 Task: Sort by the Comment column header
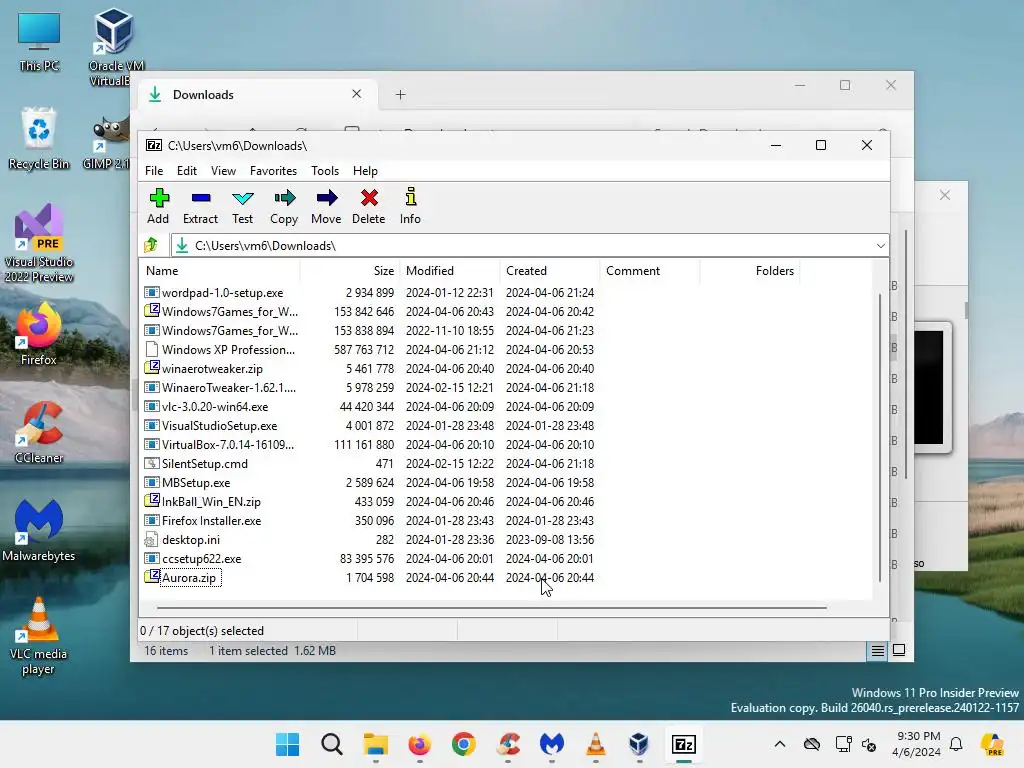(x=650, y=270)
